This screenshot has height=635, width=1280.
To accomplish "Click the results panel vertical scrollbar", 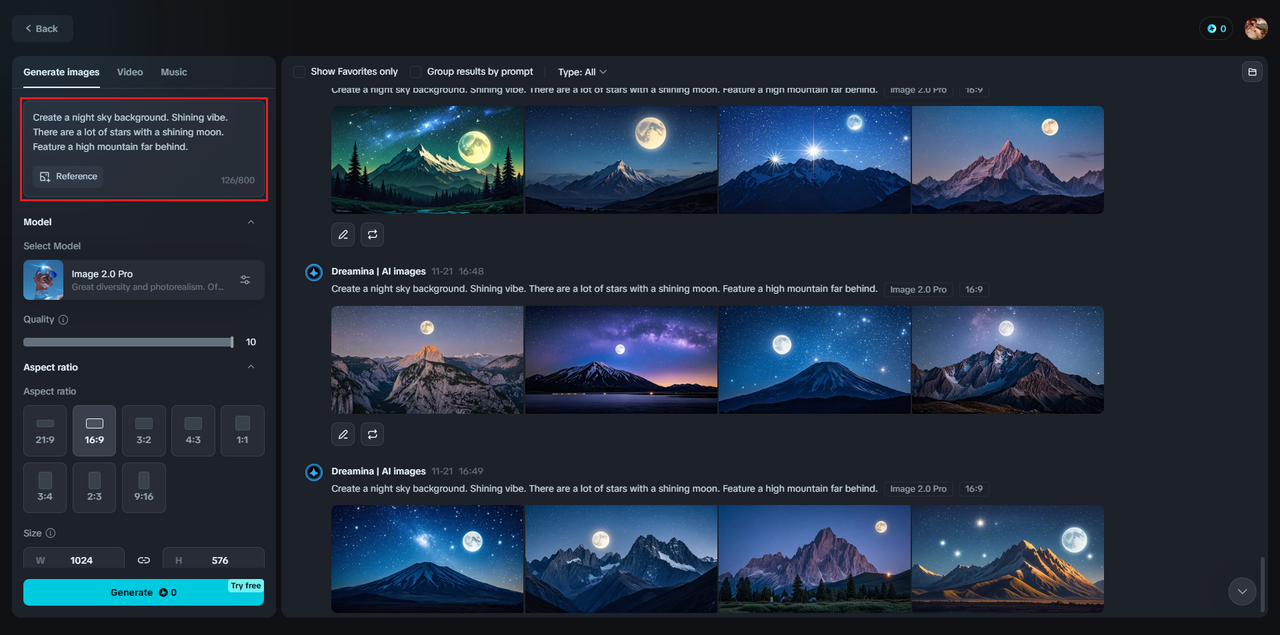I will 1263,585.
